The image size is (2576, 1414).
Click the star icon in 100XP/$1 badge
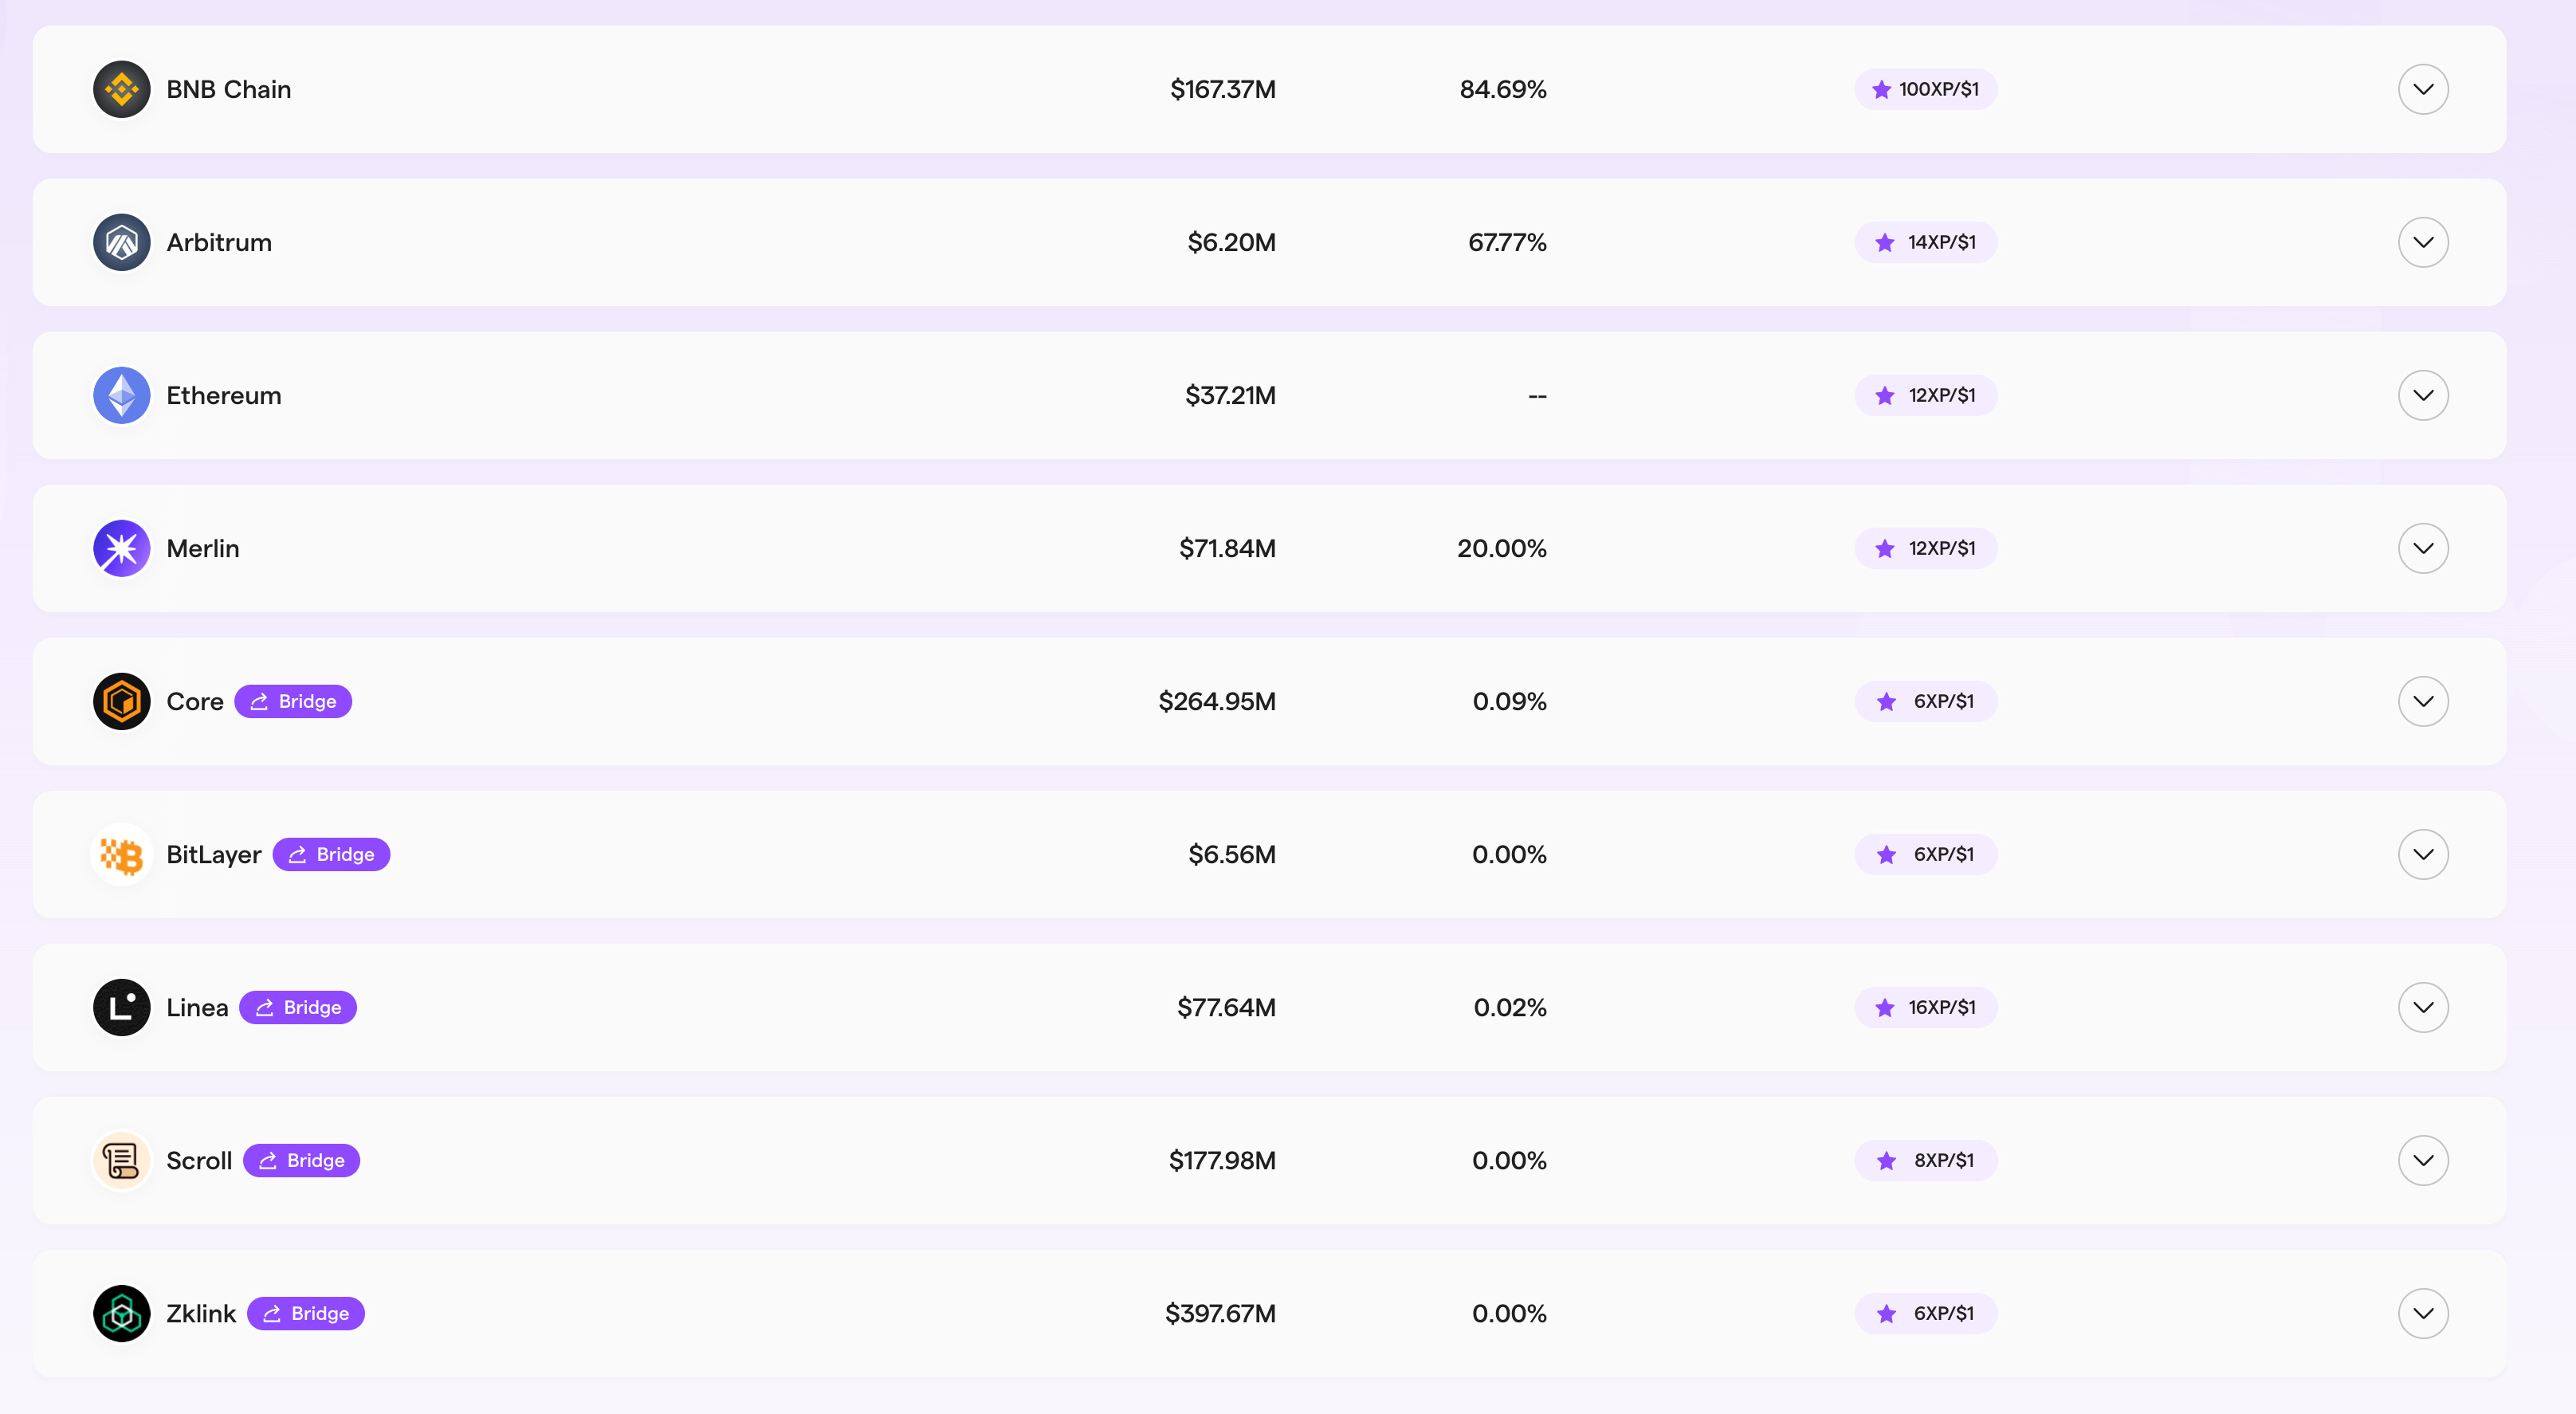[1881, 89]
